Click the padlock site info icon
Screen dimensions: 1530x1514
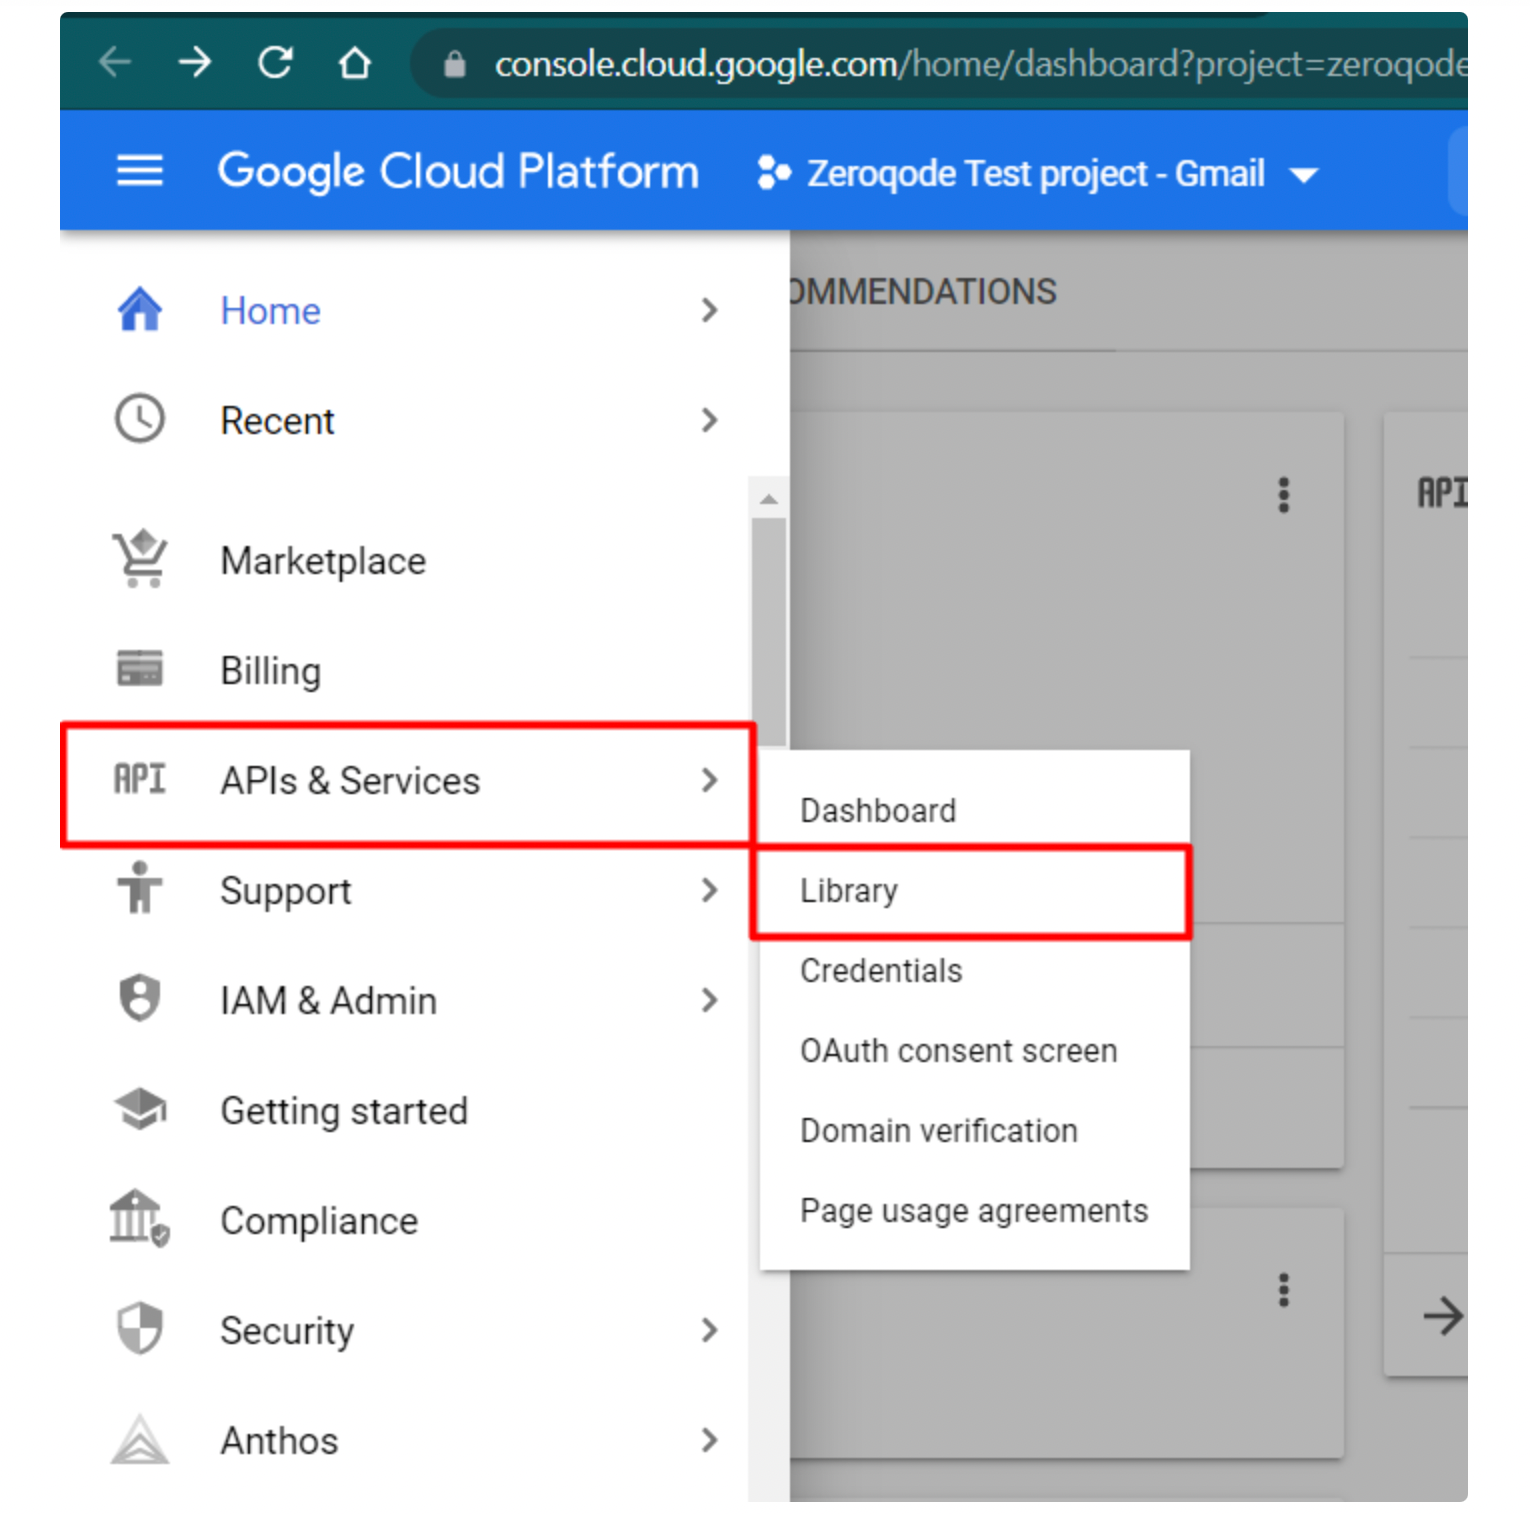pyautogui.click(x=455, y=64)
